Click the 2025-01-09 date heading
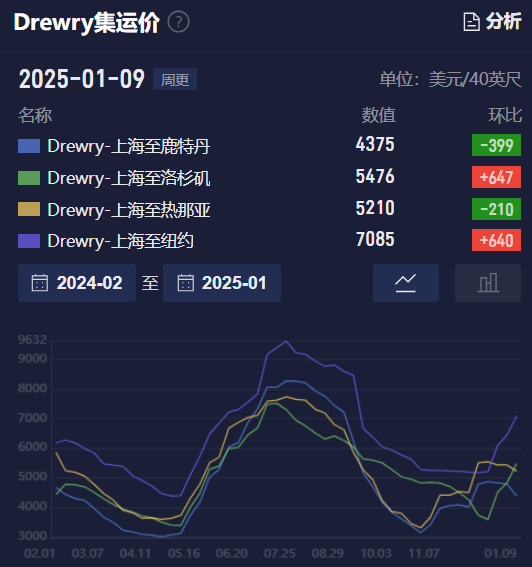This screenshot has height=567, width=532. [x=82, y=79]
